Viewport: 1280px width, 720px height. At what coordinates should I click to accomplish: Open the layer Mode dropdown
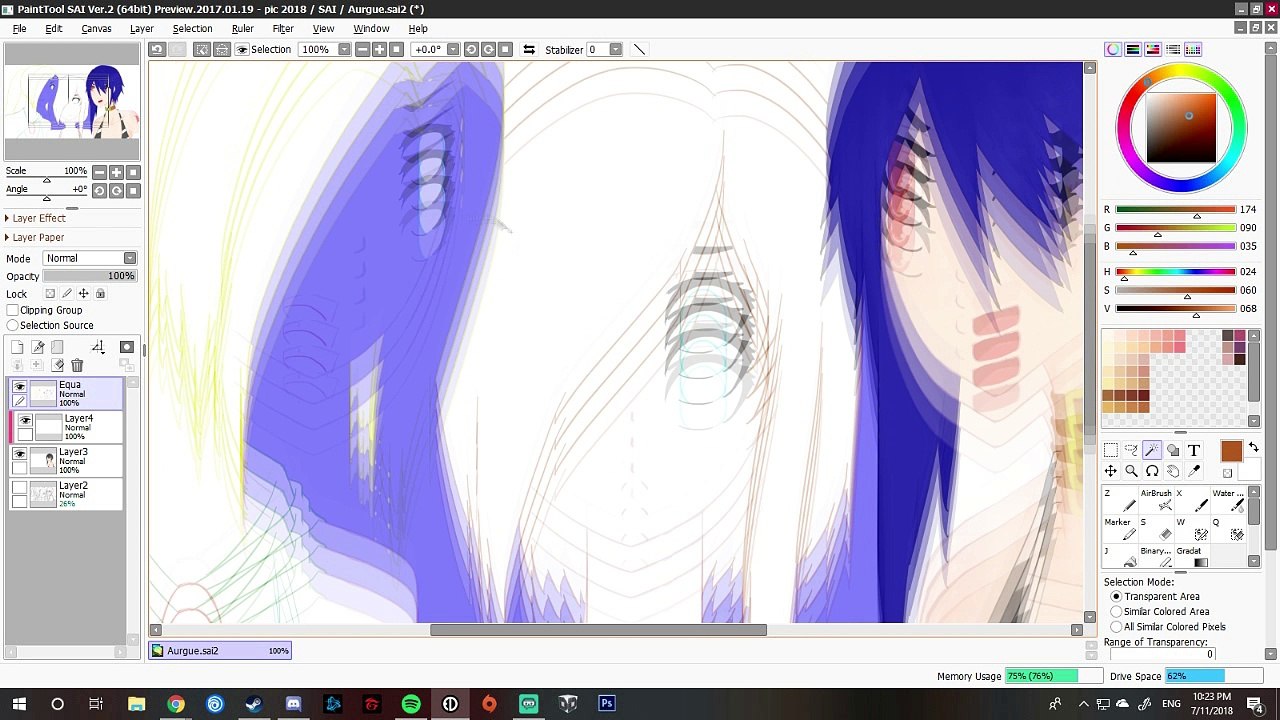point(90,258)
